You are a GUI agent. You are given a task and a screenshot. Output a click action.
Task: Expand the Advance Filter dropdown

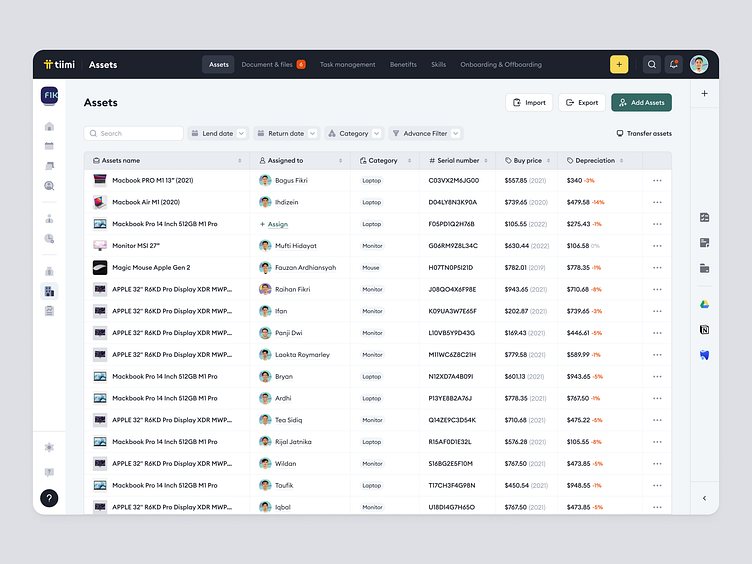(x=425, y=133)
